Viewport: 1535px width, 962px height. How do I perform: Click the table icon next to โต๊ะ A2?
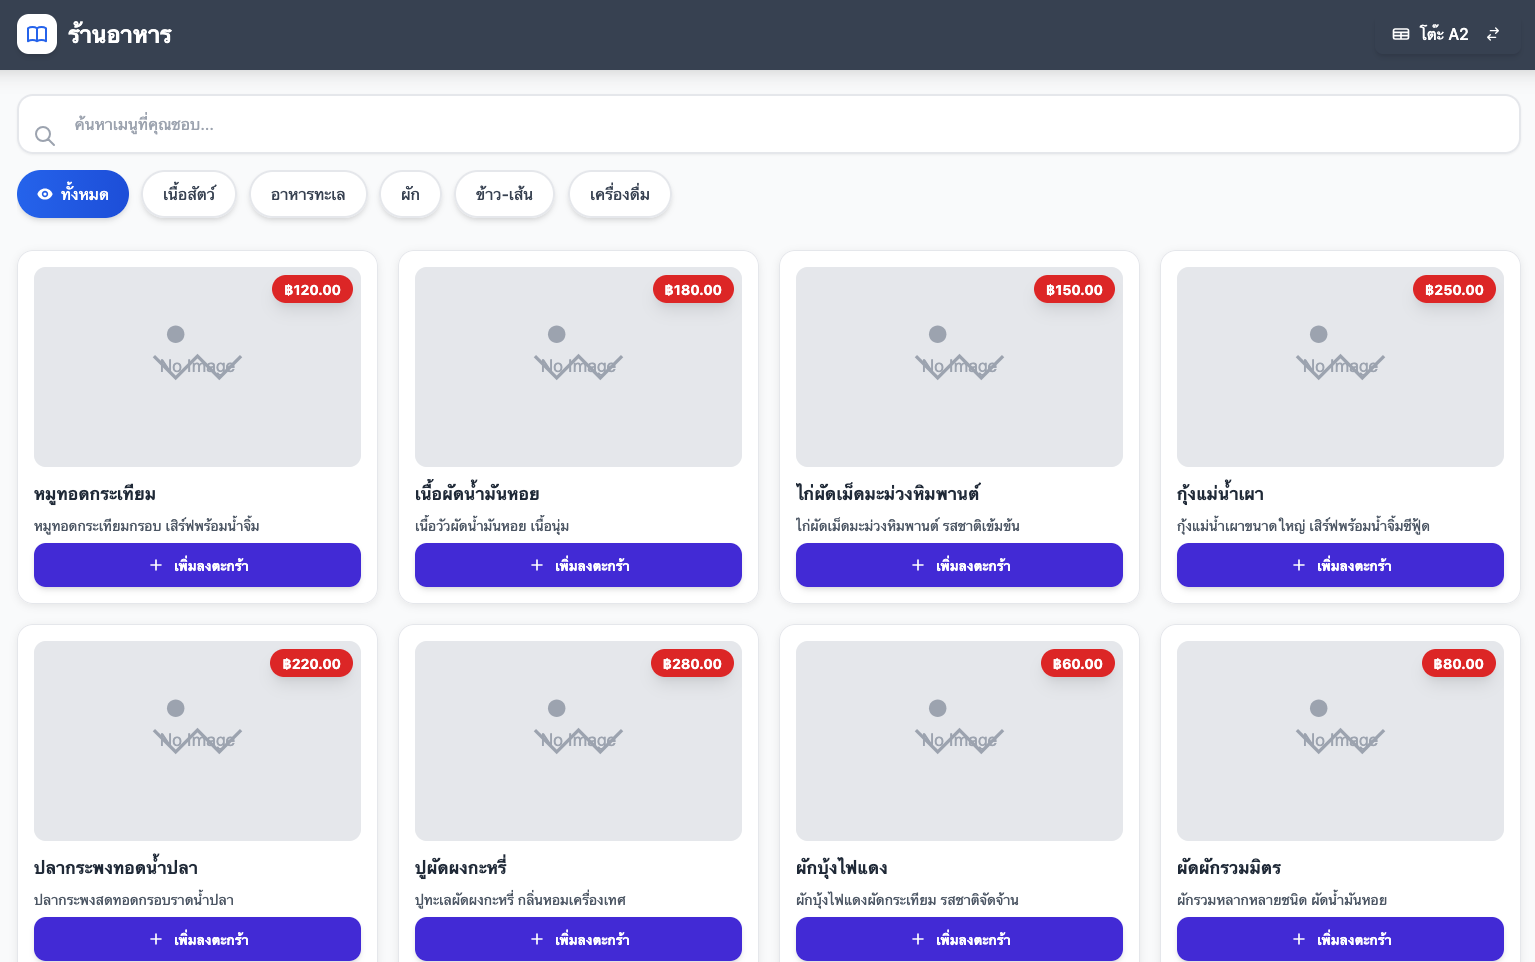tap(1401, 34)
